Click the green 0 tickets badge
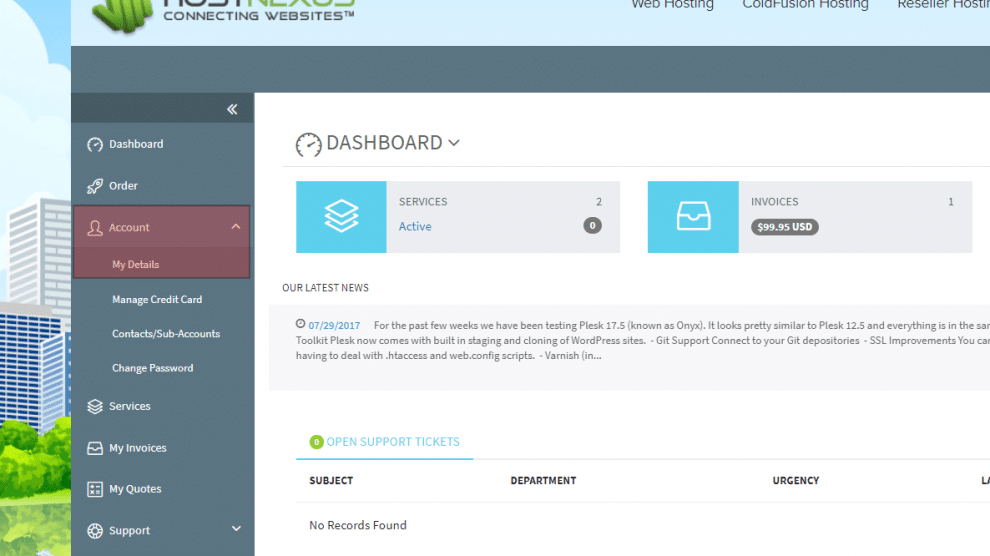 click(316, 442)
